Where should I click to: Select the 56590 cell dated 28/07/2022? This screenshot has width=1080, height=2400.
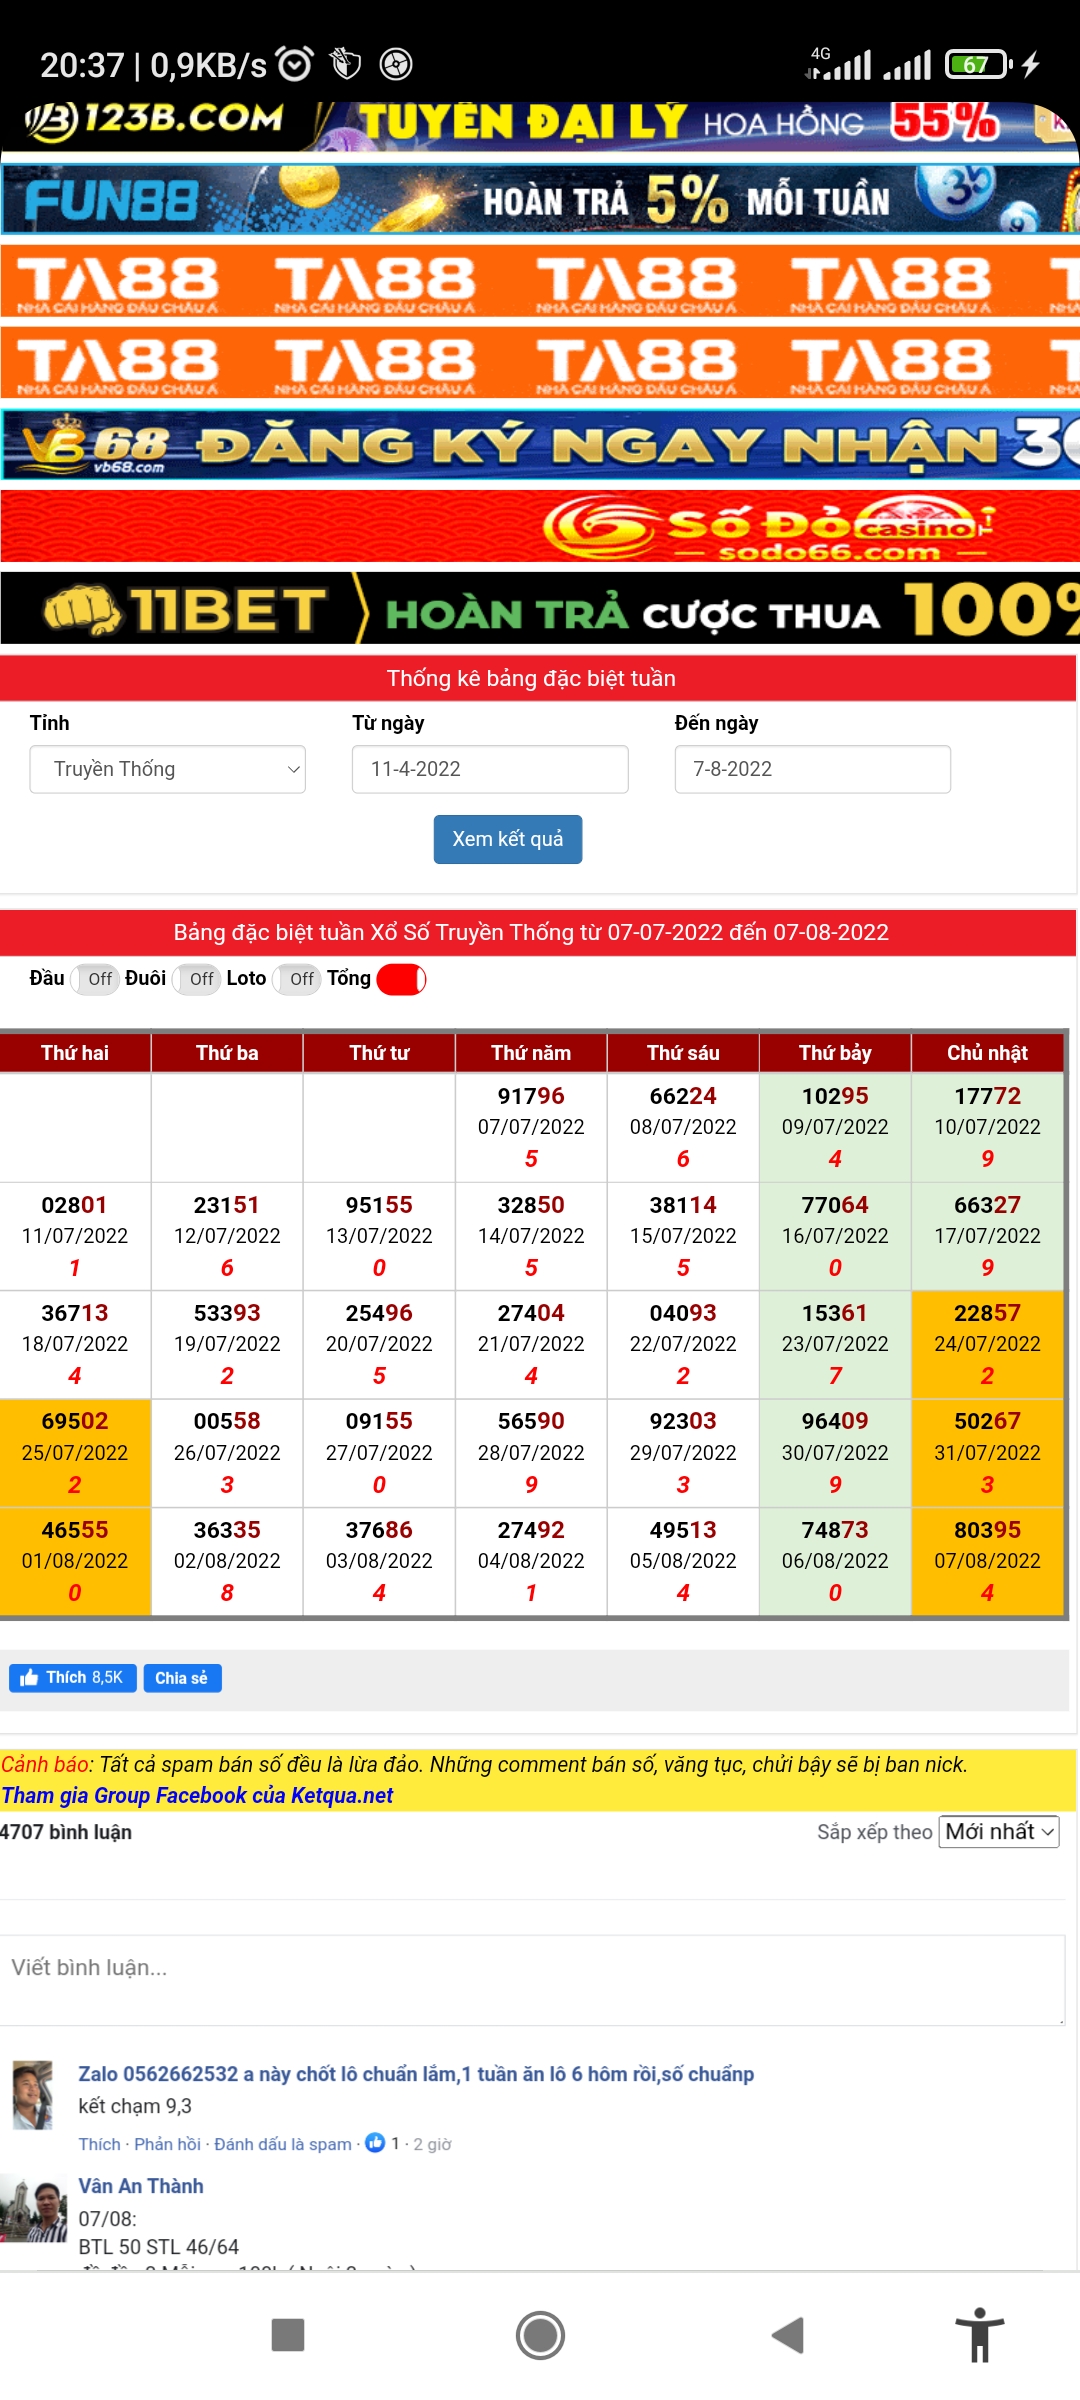531,1453
